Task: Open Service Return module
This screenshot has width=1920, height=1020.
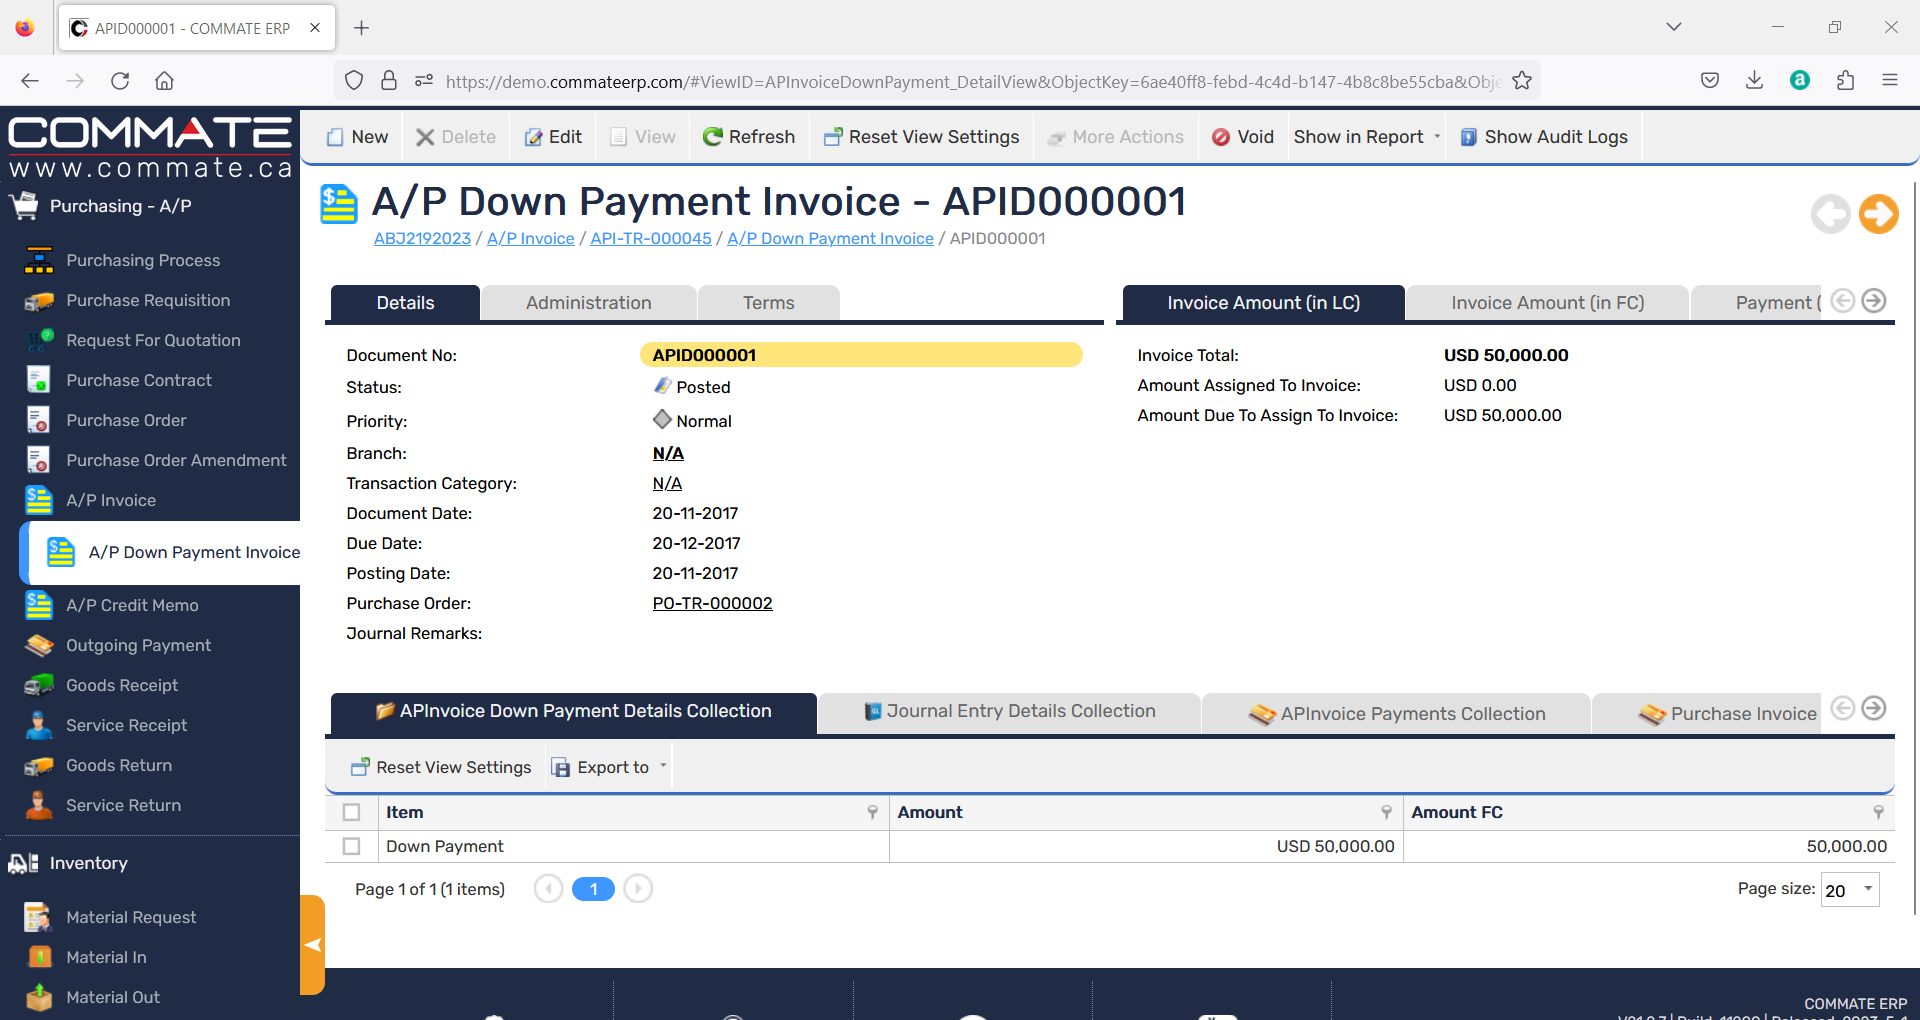Action: pos(123,805)
